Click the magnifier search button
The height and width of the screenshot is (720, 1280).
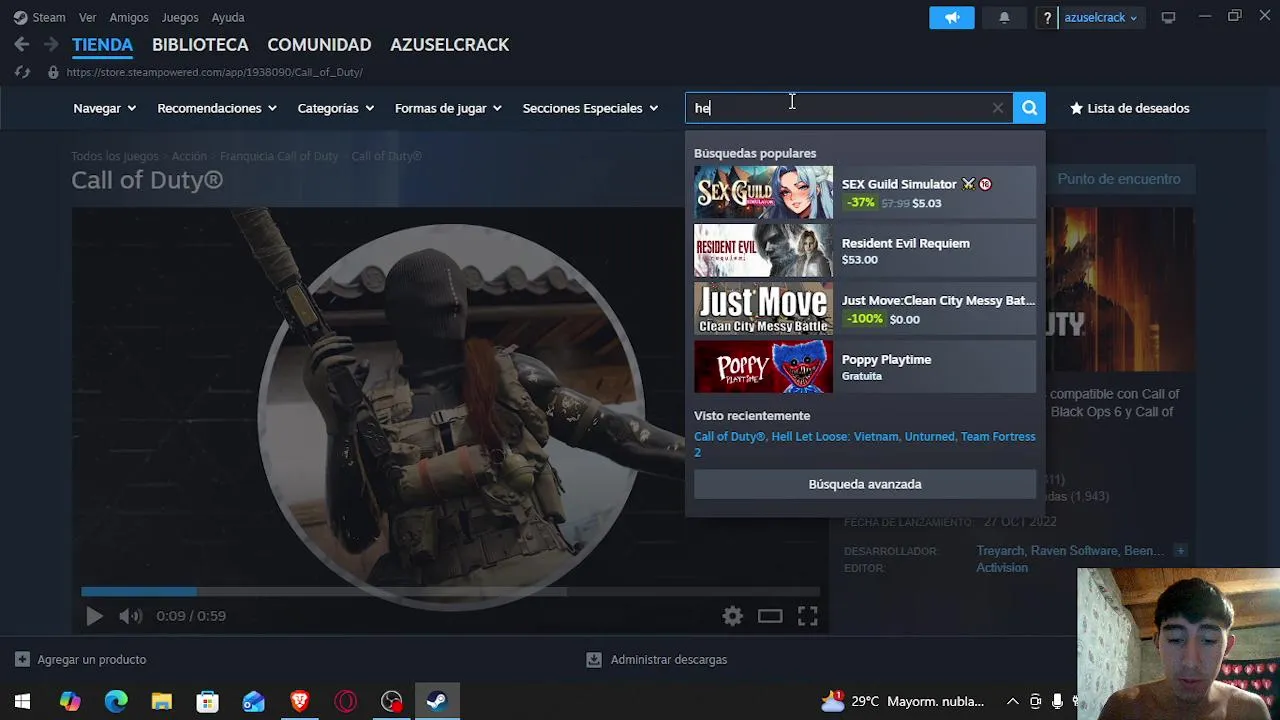(x=1029, y=108)
